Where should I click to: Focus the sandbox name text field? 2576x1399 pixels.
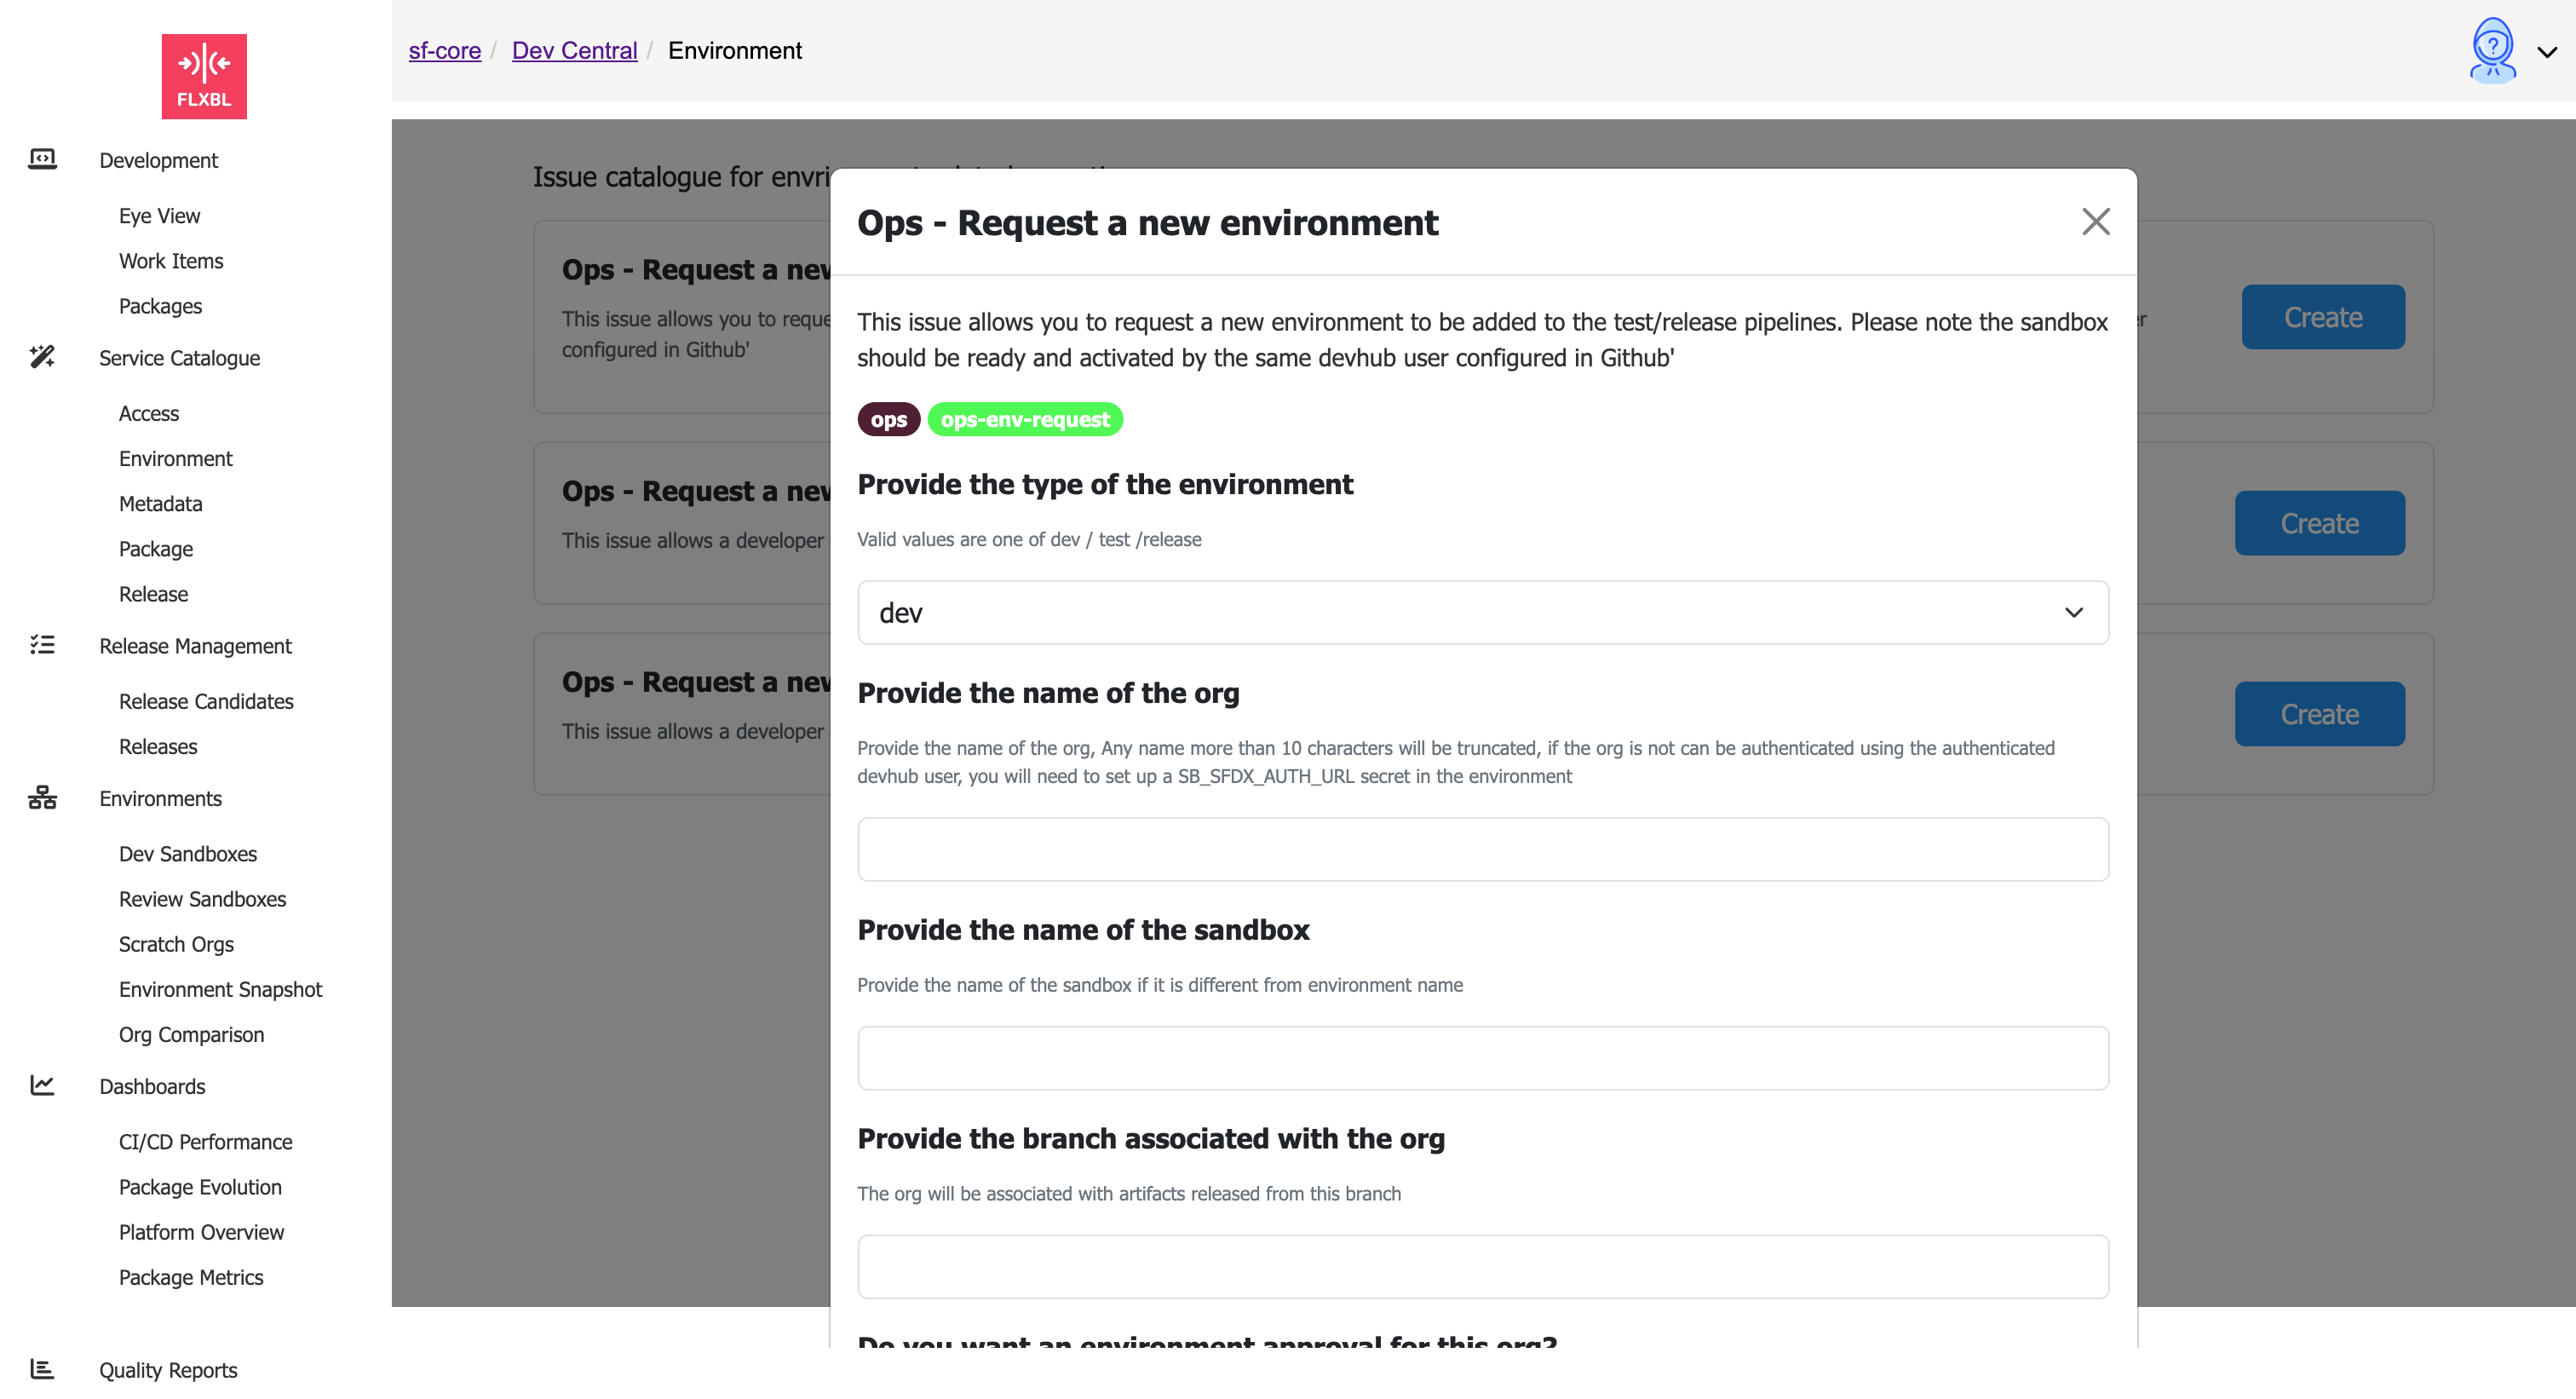coord(1483,1058)
